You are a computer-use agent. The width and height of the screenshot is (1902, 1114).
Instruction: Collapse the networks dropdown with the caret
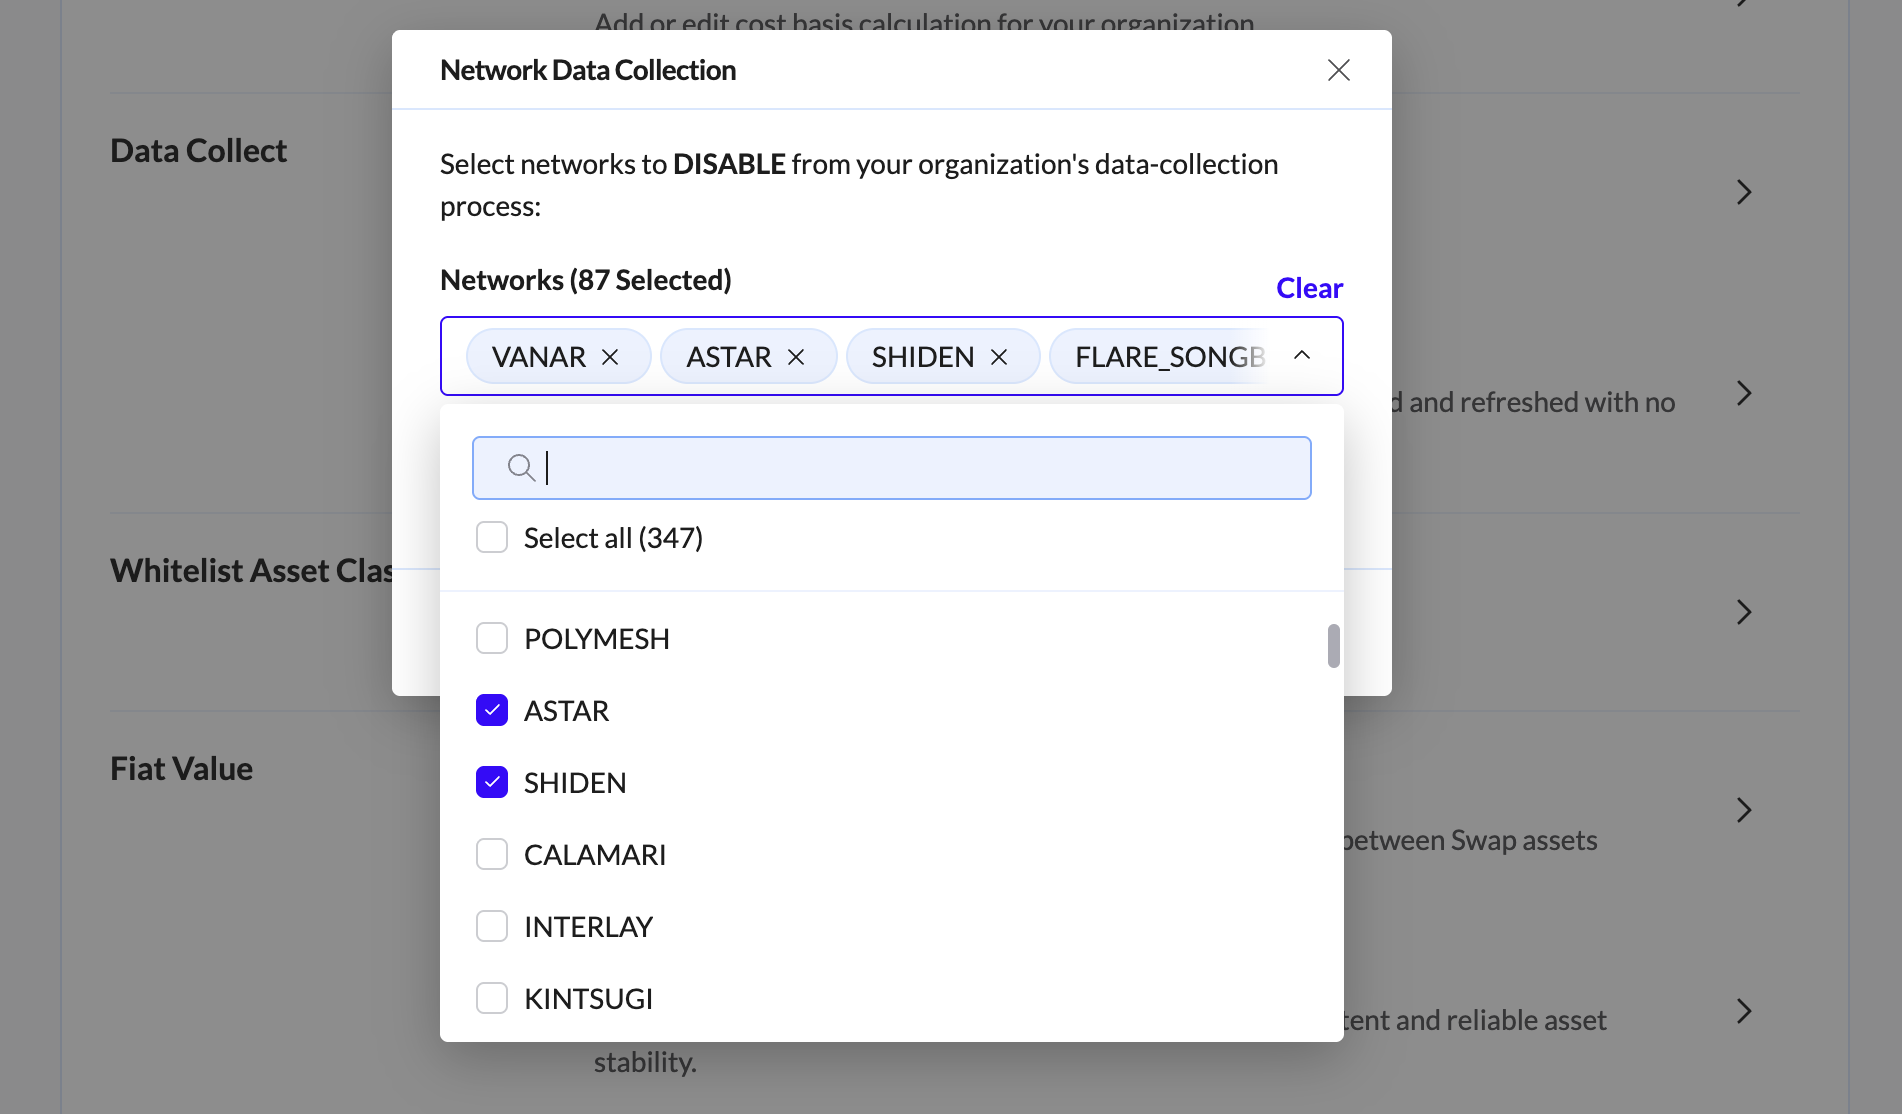click(1301, 356)
